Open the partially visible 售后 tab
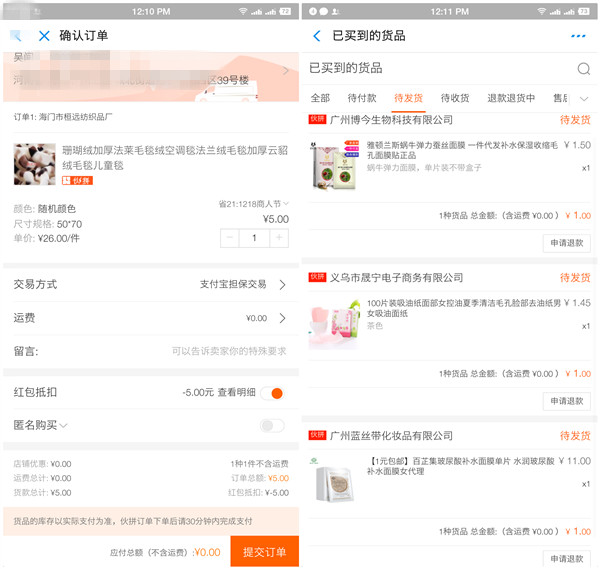 tap(561, 98)
